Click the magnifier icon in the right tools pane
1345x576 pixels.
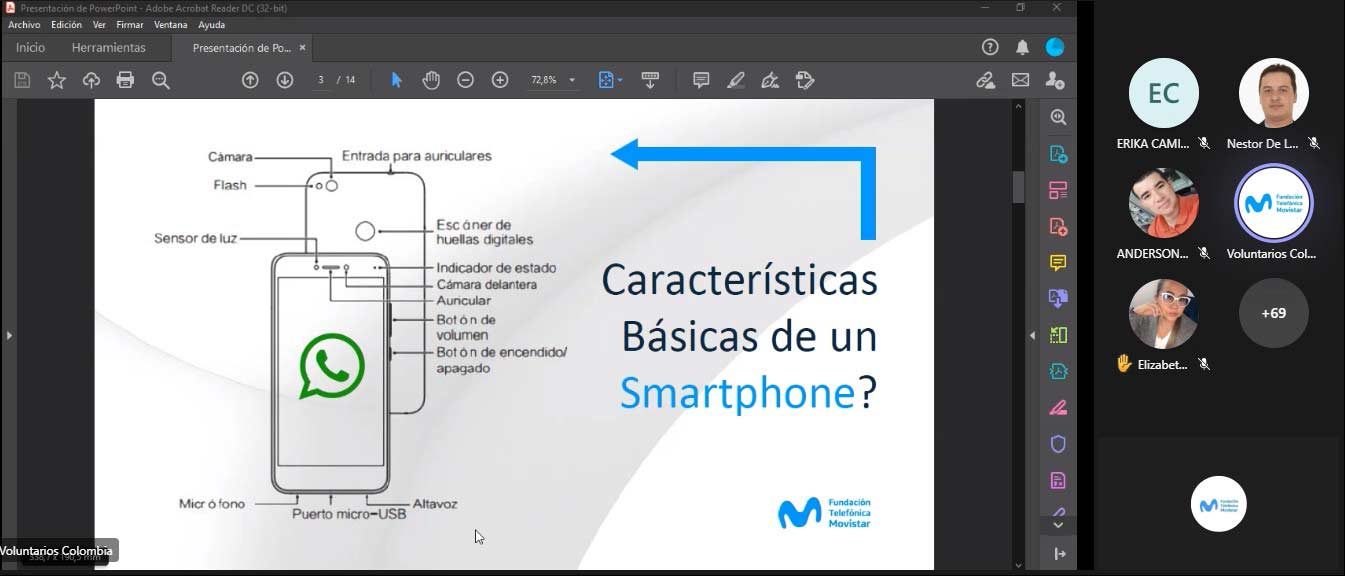1058,117
